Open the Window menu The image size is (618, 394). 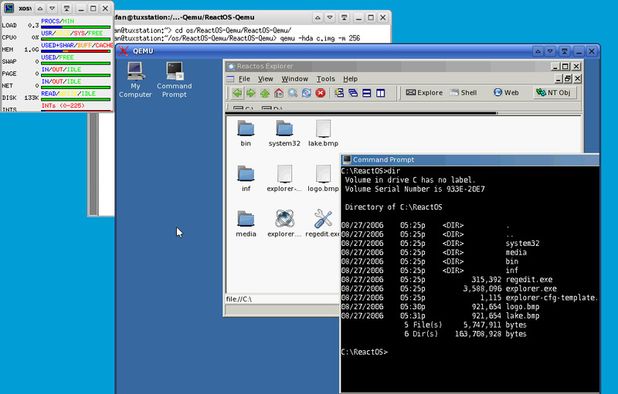click(294, 79)
